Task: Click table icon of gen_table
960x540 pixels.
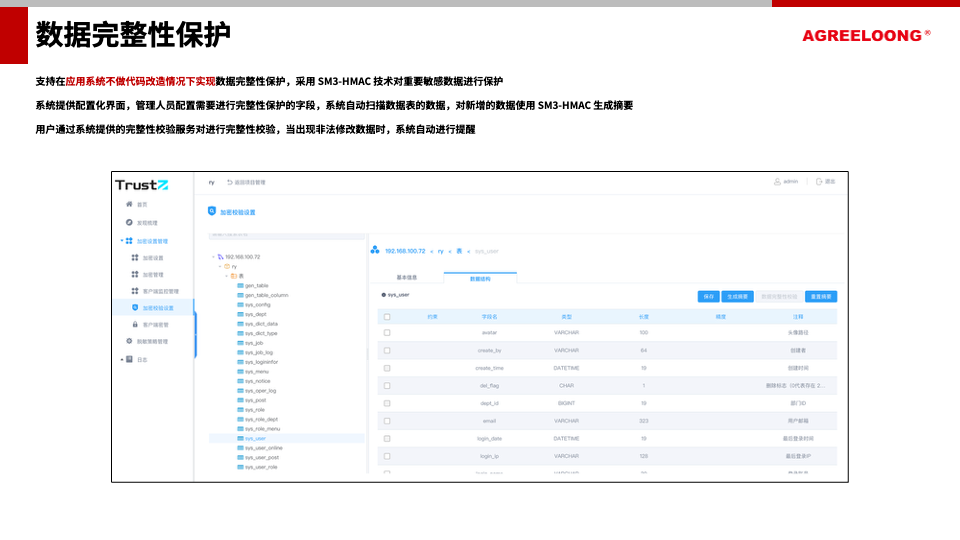Action: coord(240,285)
